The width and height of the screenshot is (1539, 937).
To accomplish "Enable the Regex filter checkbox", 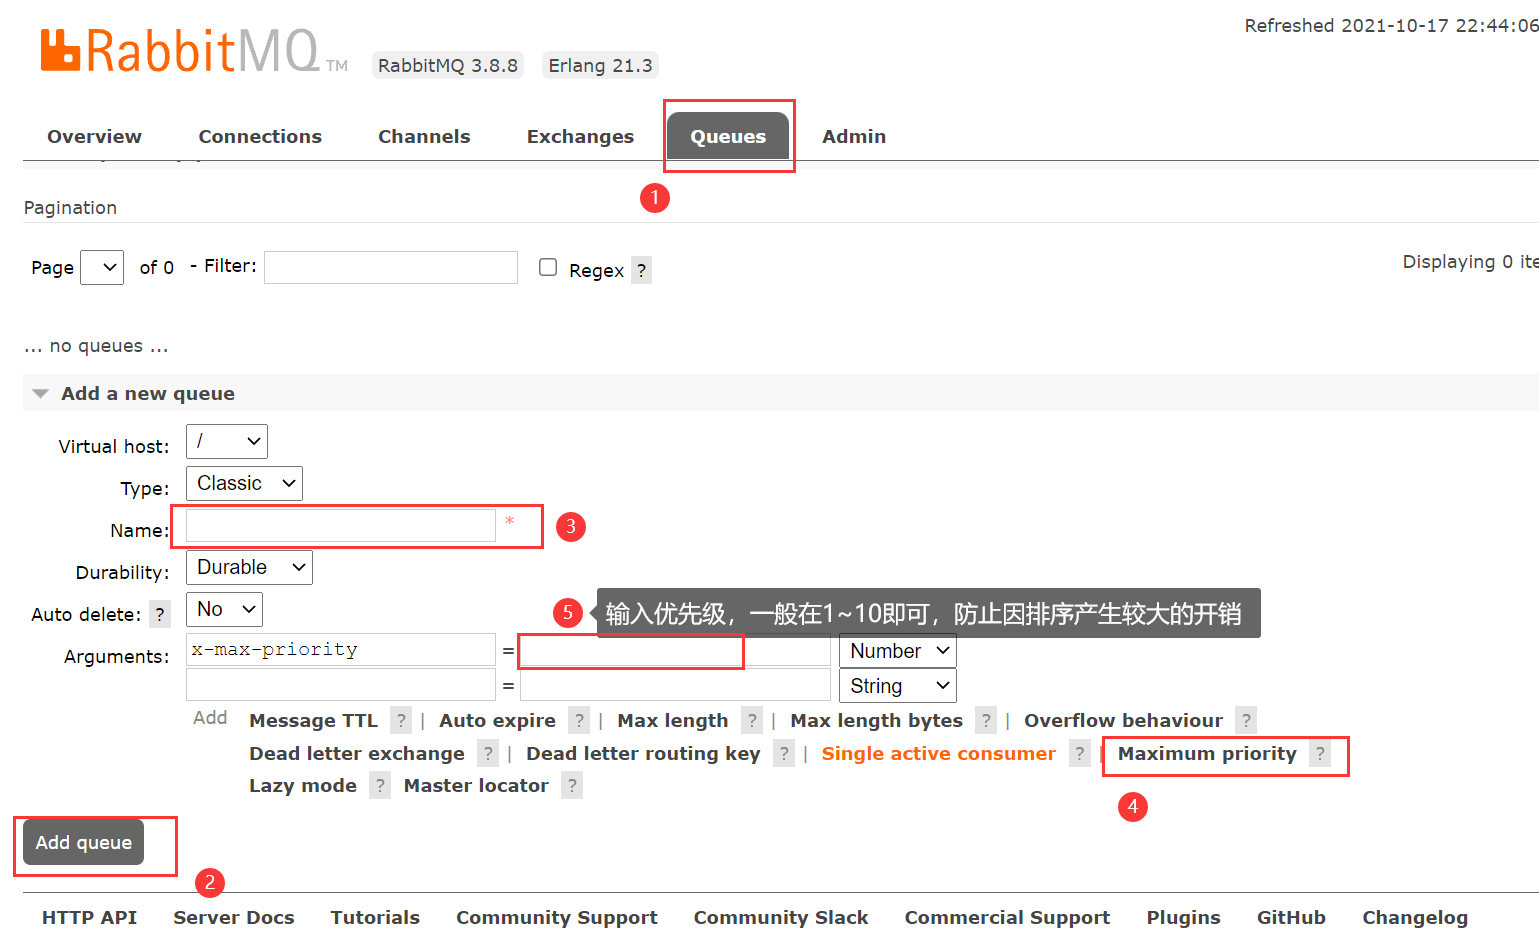I will click(x=548, y=267).
